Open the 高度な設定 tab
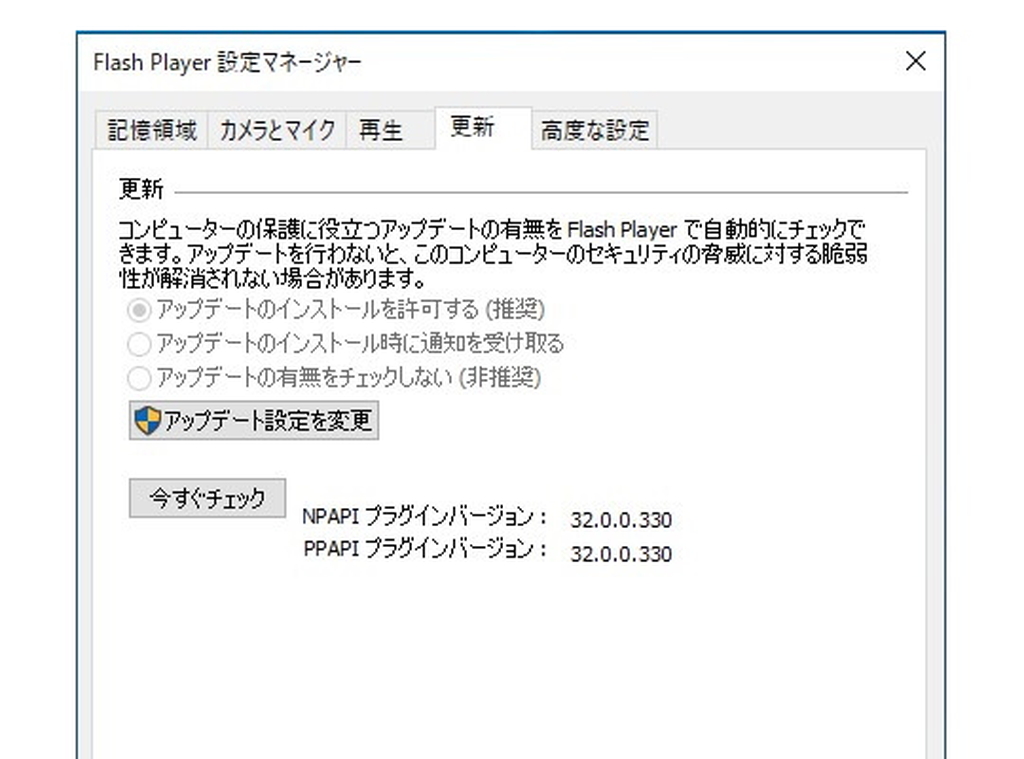1024x759 pixels. point(594,128)
